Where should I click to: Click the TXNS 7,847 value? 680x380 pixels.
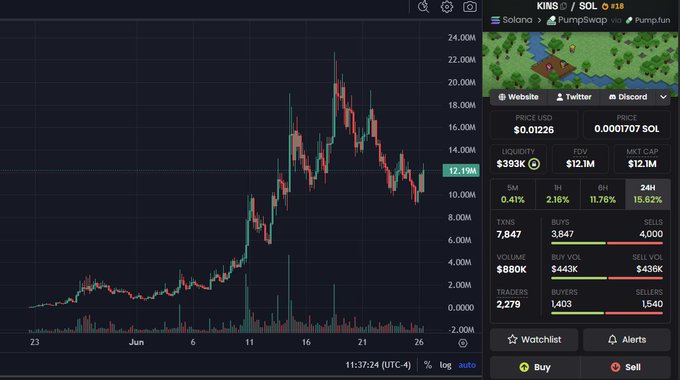tap(509, 235)
